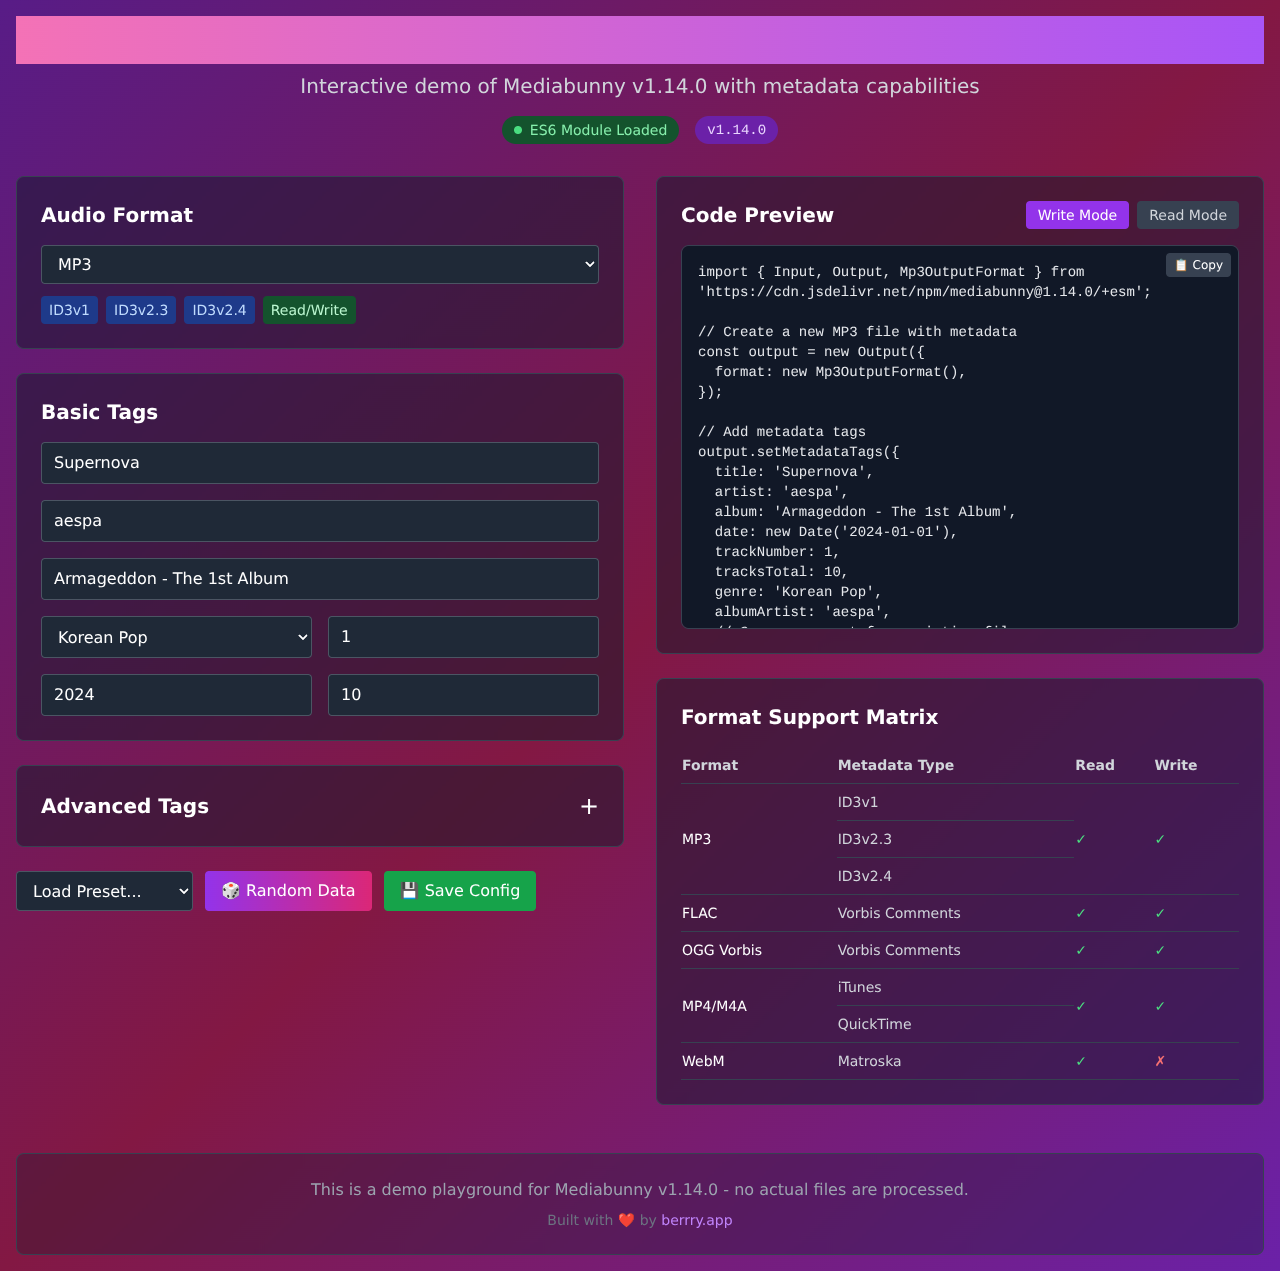The height and width of the screenshot is (1271, 1280).
Task: Click the Random Data button
Action: coord(288,890)
